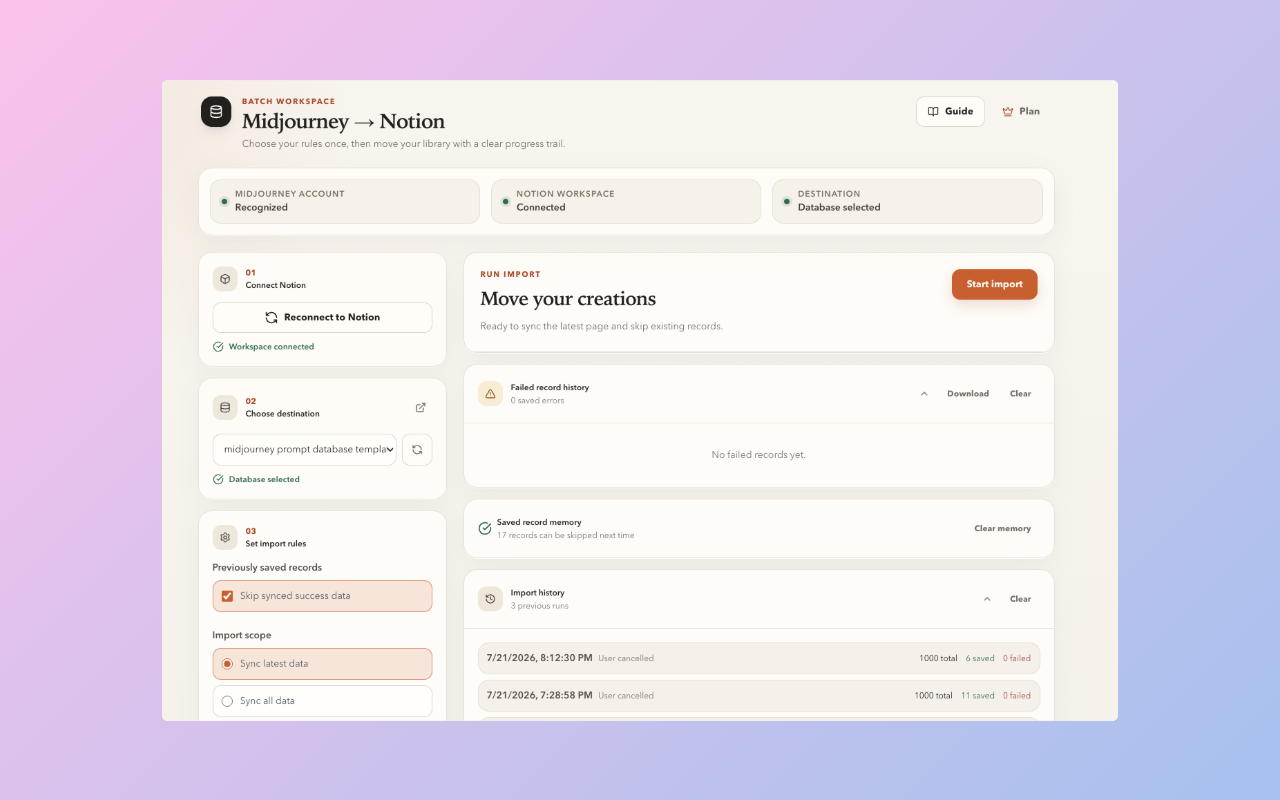This screenshot has height=800, width=1280.
Task: Open the Guide button
Action: 950,111
